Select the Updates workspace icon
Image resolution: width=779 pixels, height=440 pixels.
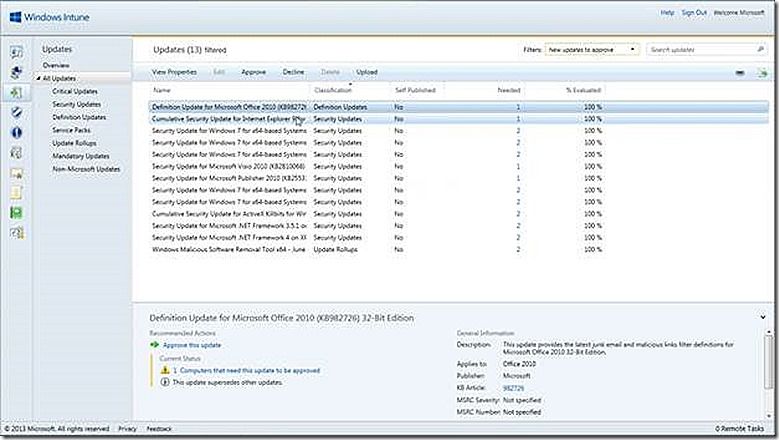16,92
